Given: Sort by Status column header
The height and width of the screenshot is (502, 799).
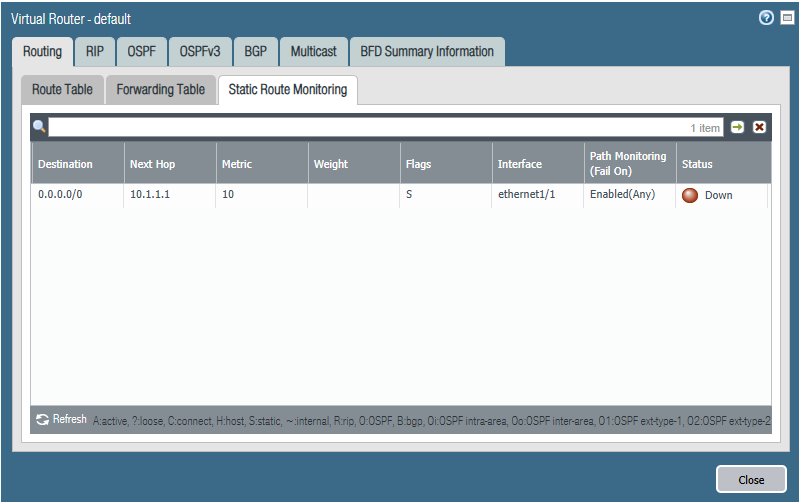Looking at the screenshot, I should 724,164.
